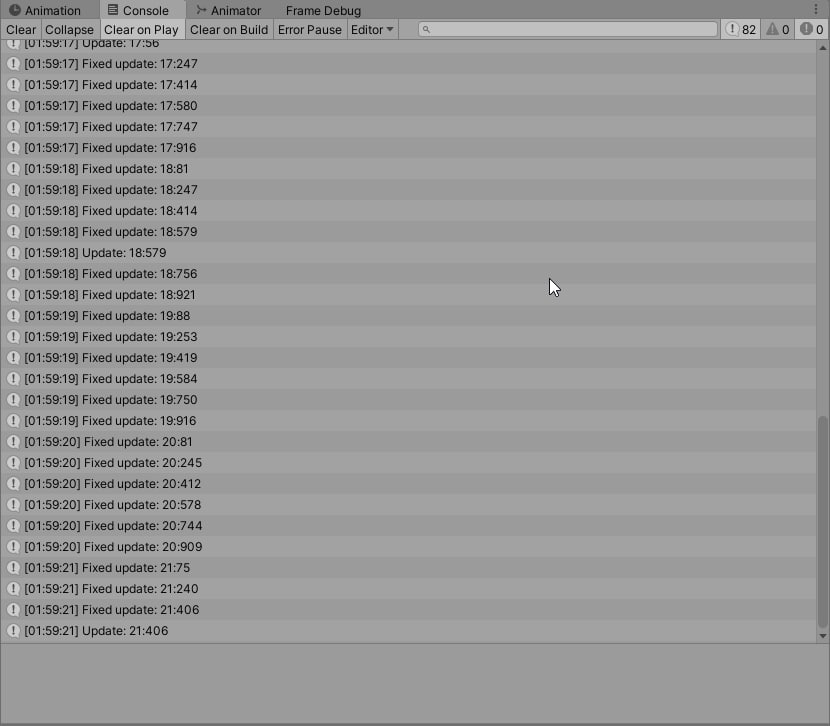Click info icon of Fixed update: 19:88
Screen dimensions: 830x726
pos(13,315)
